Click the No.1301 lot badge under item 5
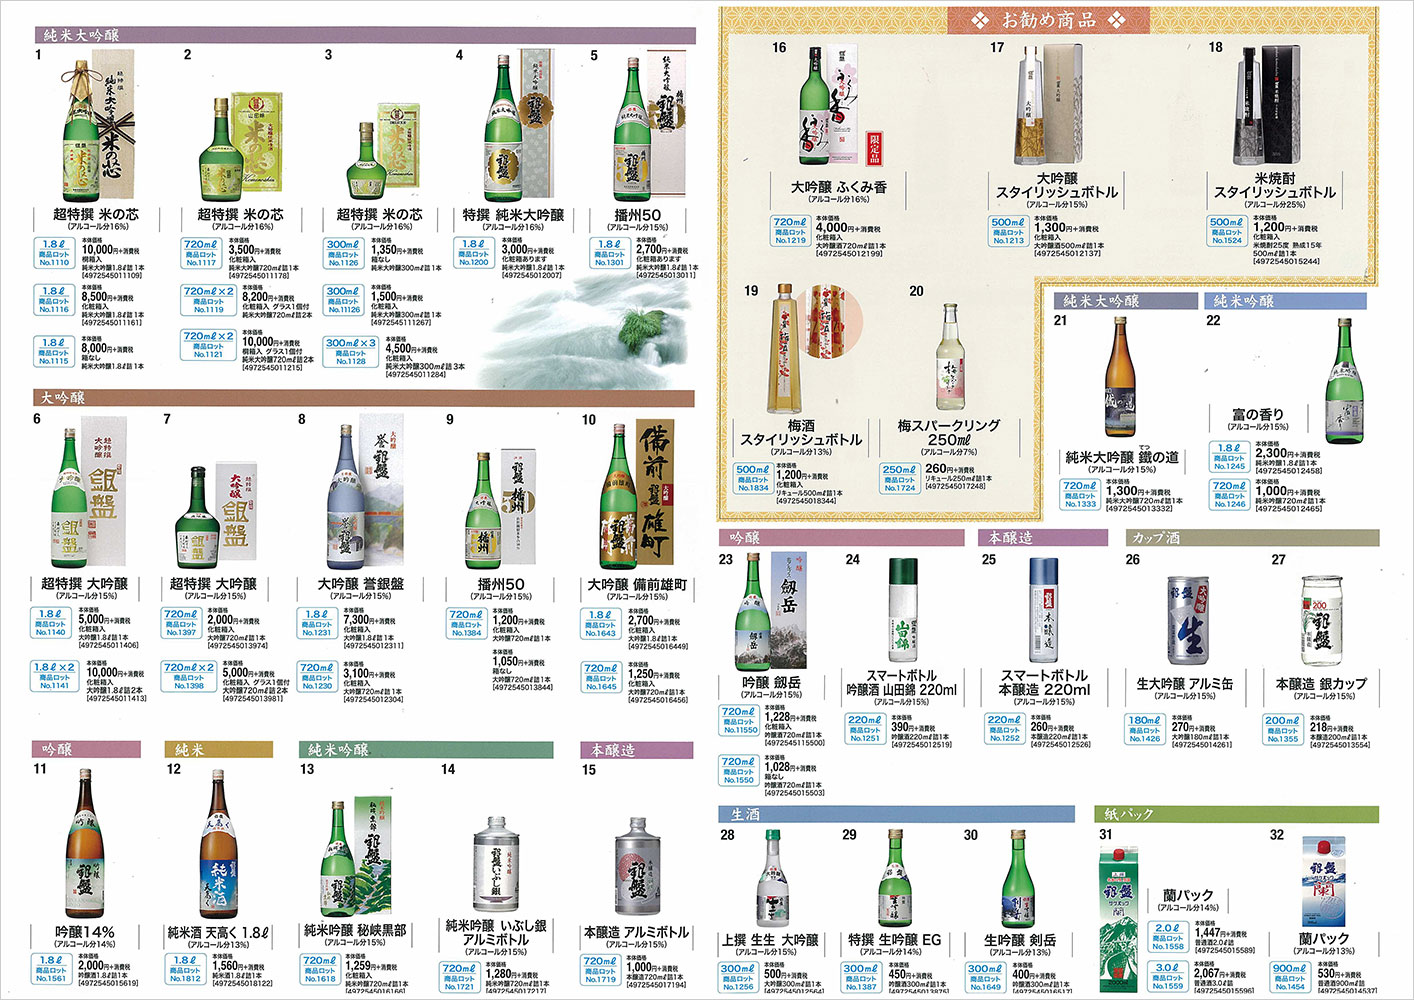 click(609, 253)
